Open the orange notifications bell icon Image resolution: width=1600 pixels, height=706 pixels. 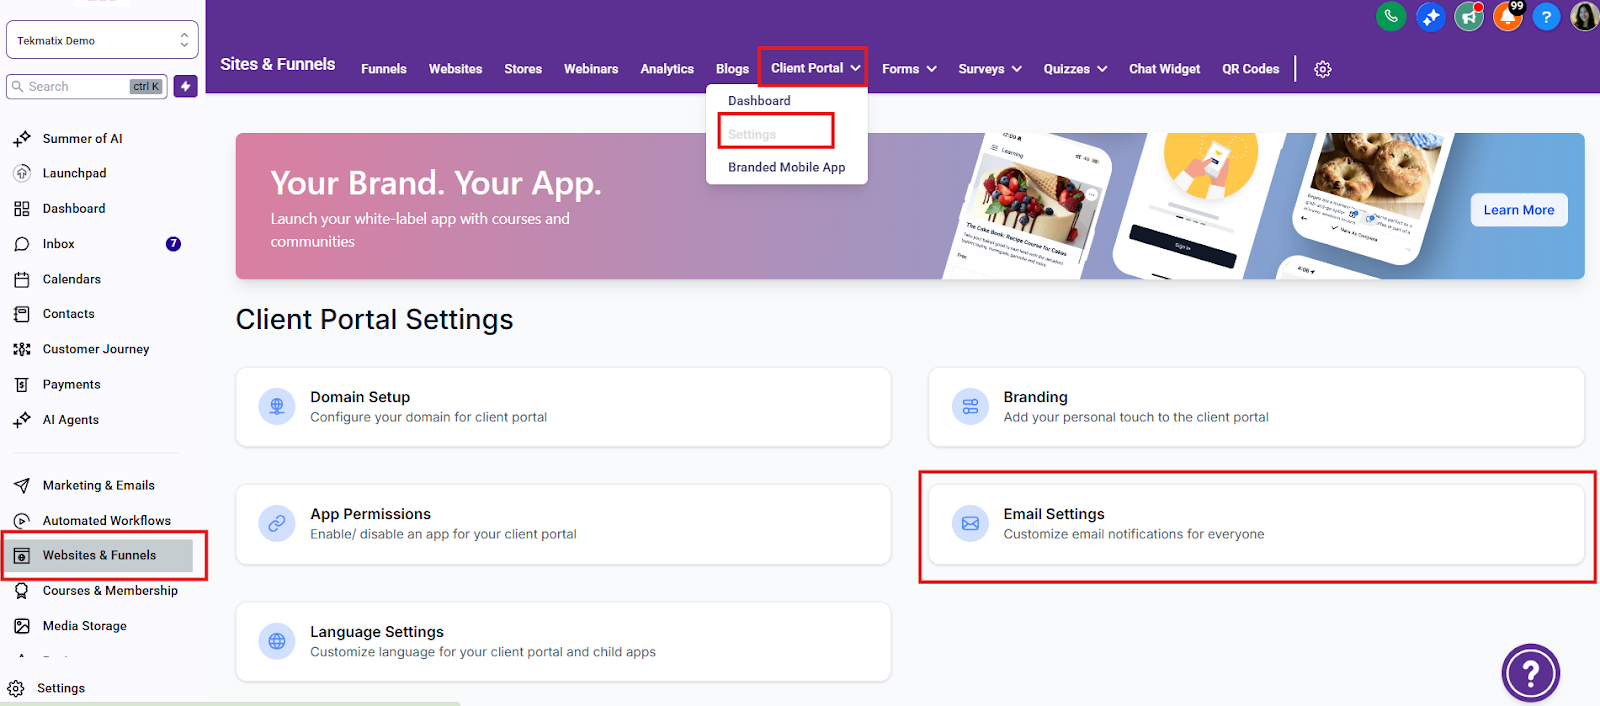click(1508, 17)
